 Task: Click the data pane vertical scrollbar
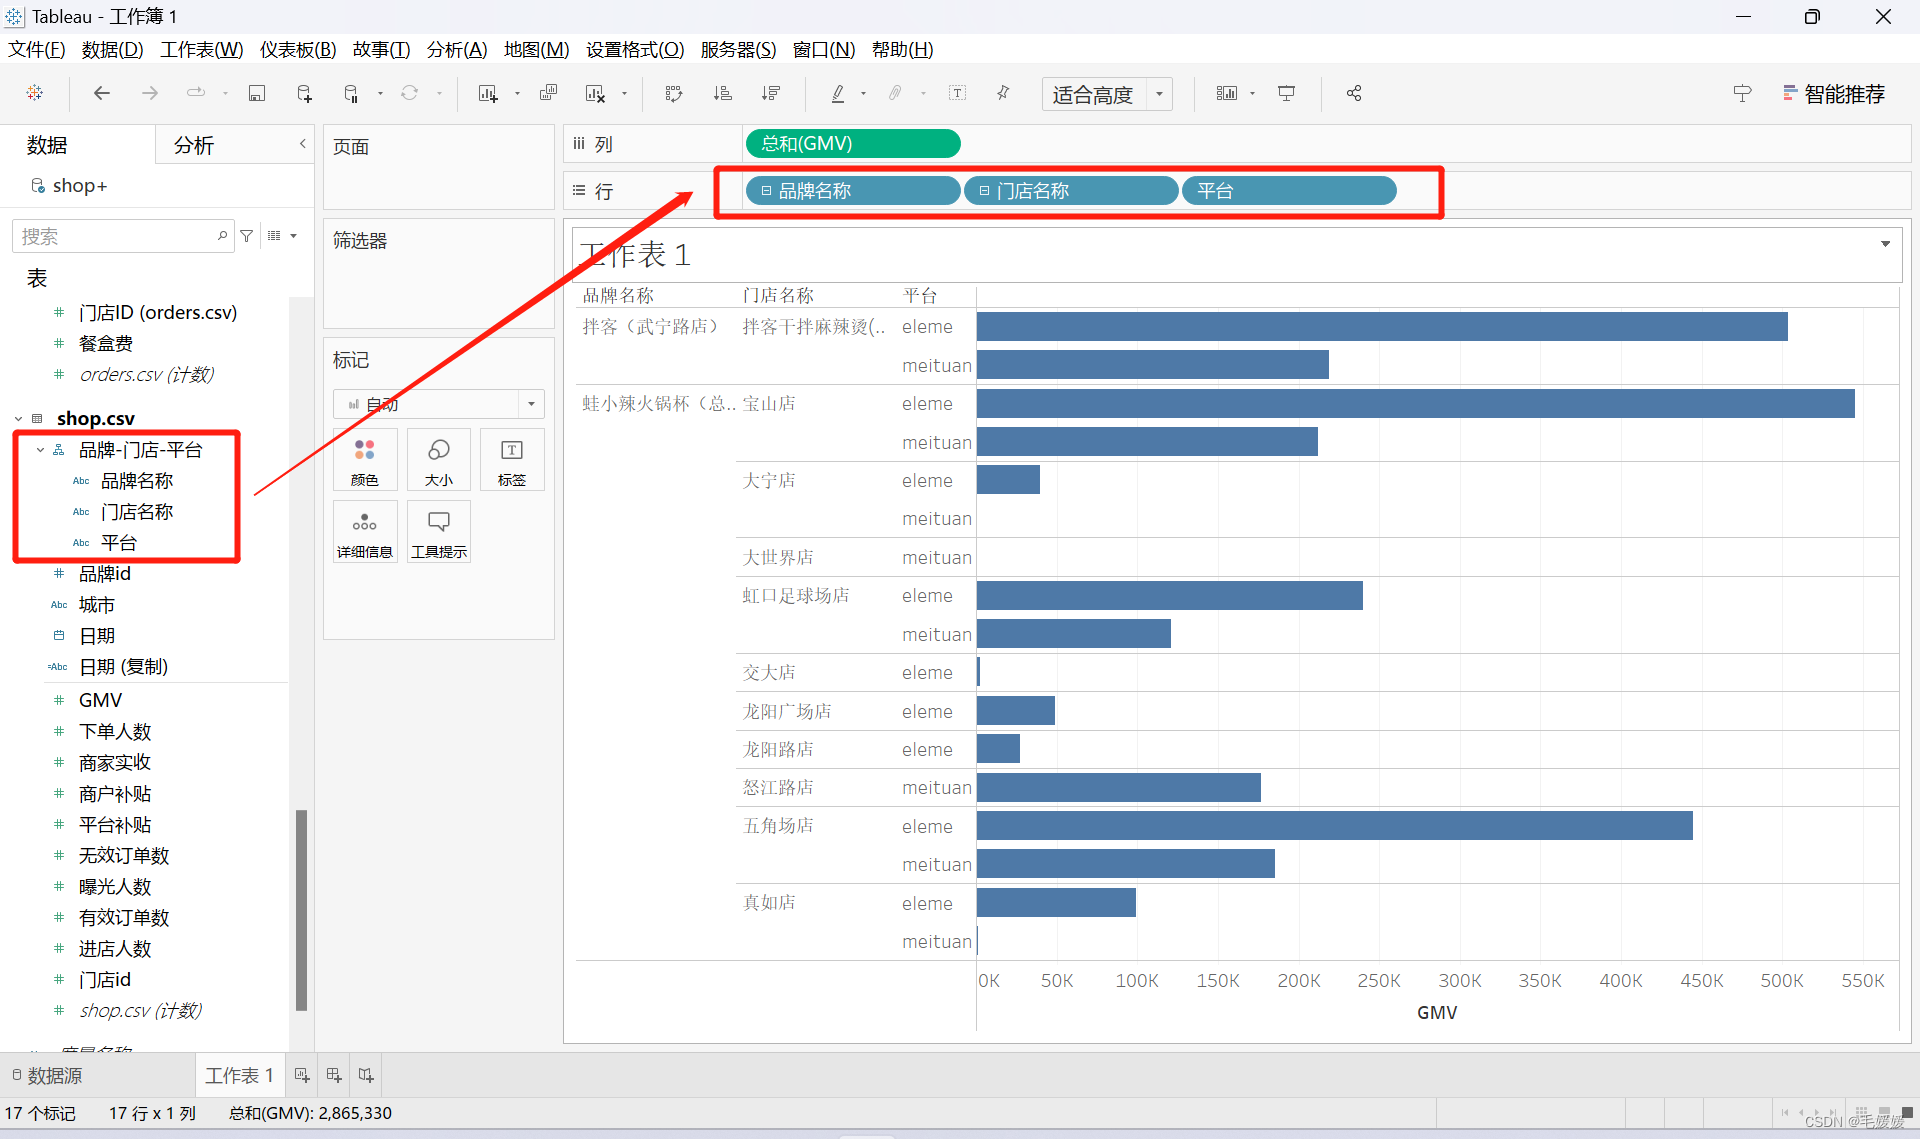pos(301,910)
